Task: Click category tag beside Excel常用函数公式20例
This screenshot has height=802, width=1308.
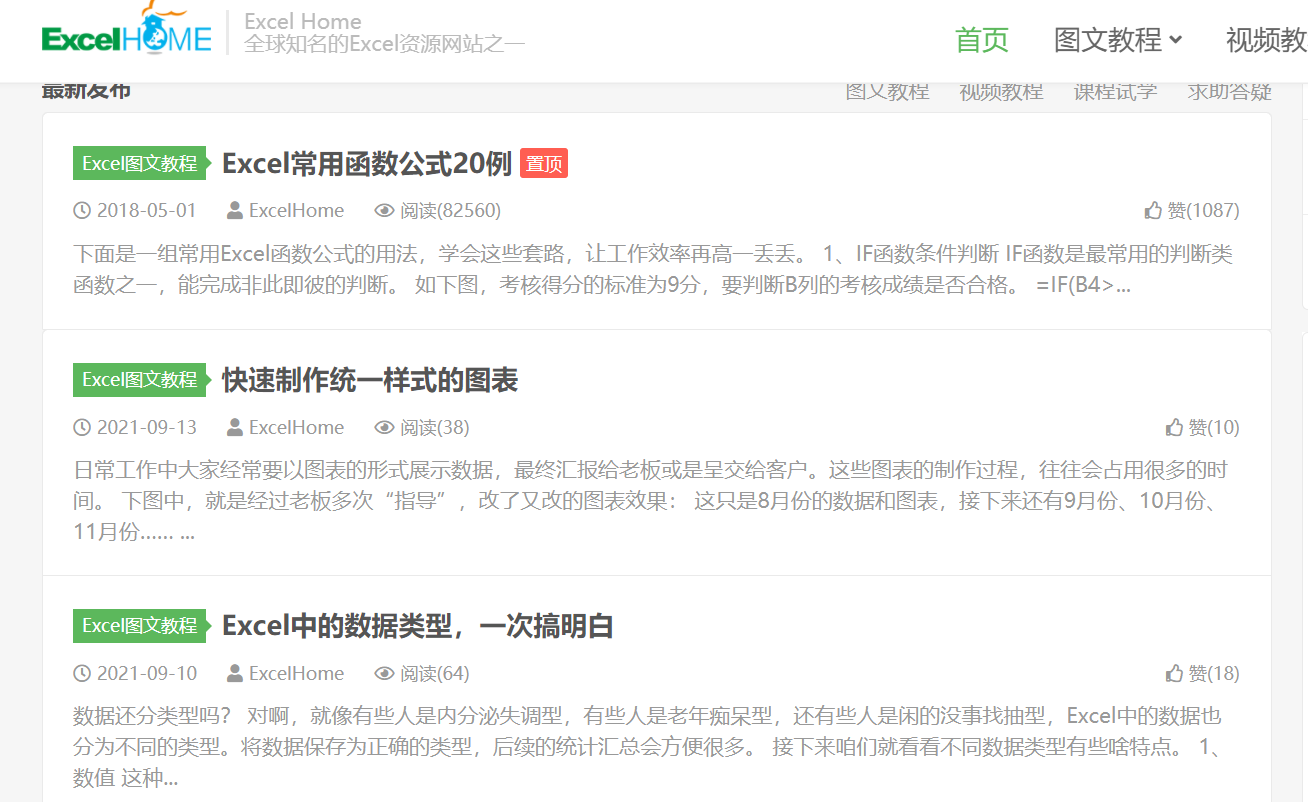Action: pyautogui.click(x=140, y=164)
